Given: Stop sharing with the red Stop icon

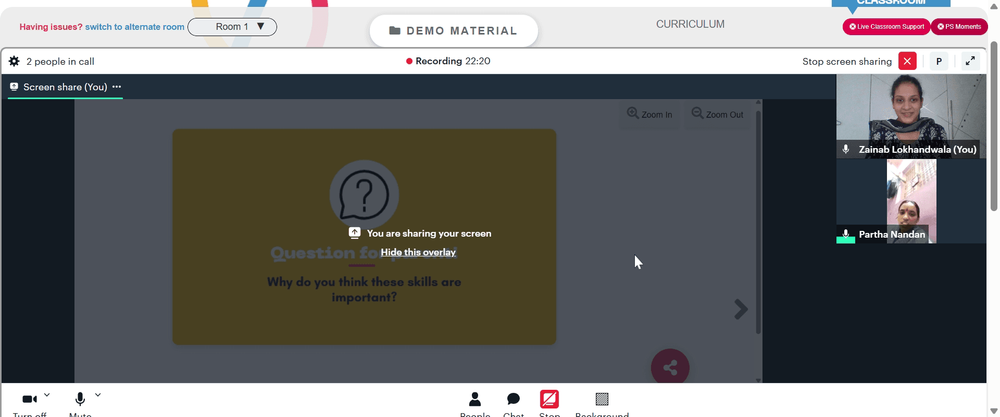Looking at the screenshot, I should click(x=549, y=399).
